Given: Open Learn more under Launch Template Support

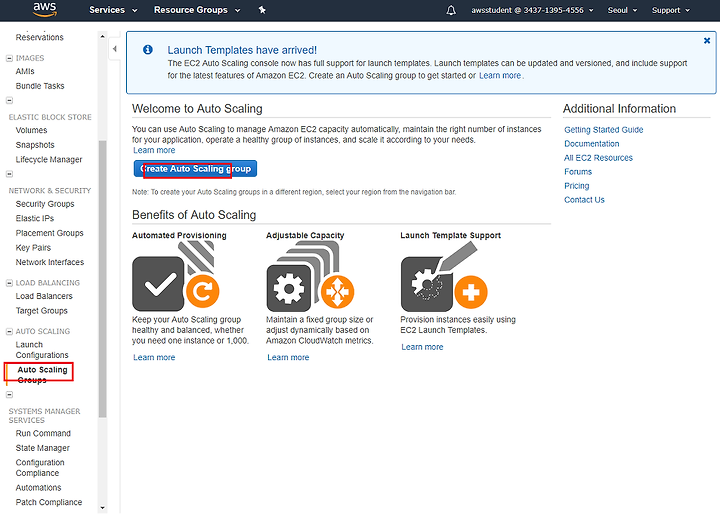Looking at the screenshot, I should [422, 347].
